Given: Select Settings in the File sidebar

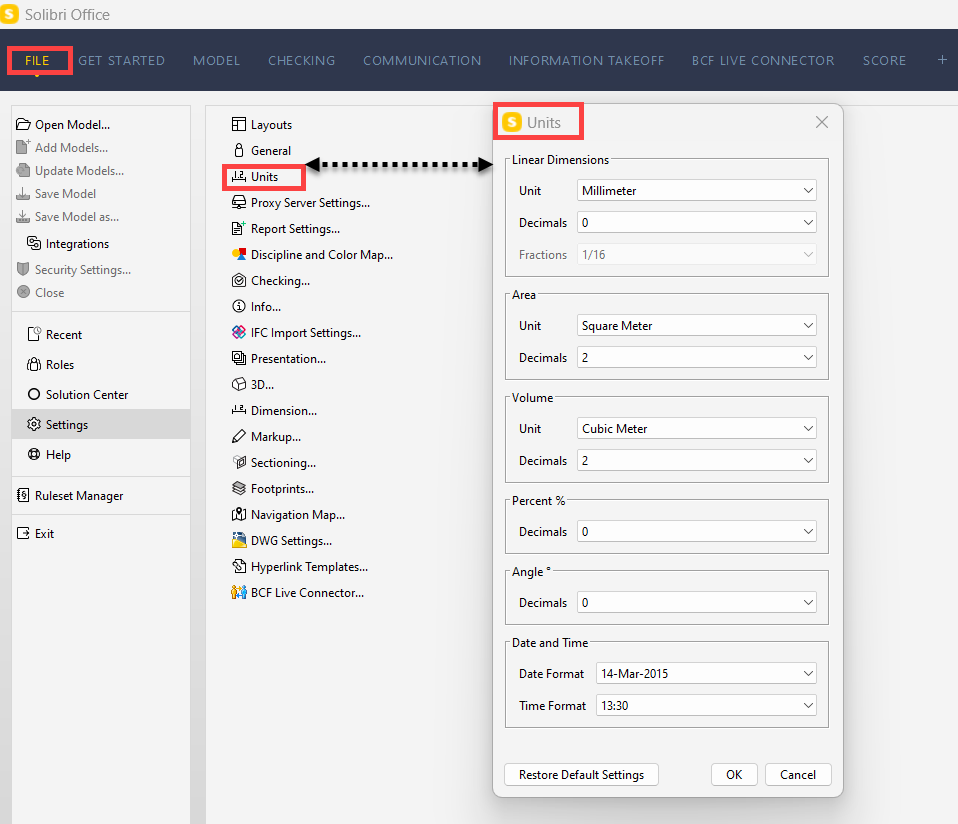Looking at the screenshot, I should (x=101, y=425).
